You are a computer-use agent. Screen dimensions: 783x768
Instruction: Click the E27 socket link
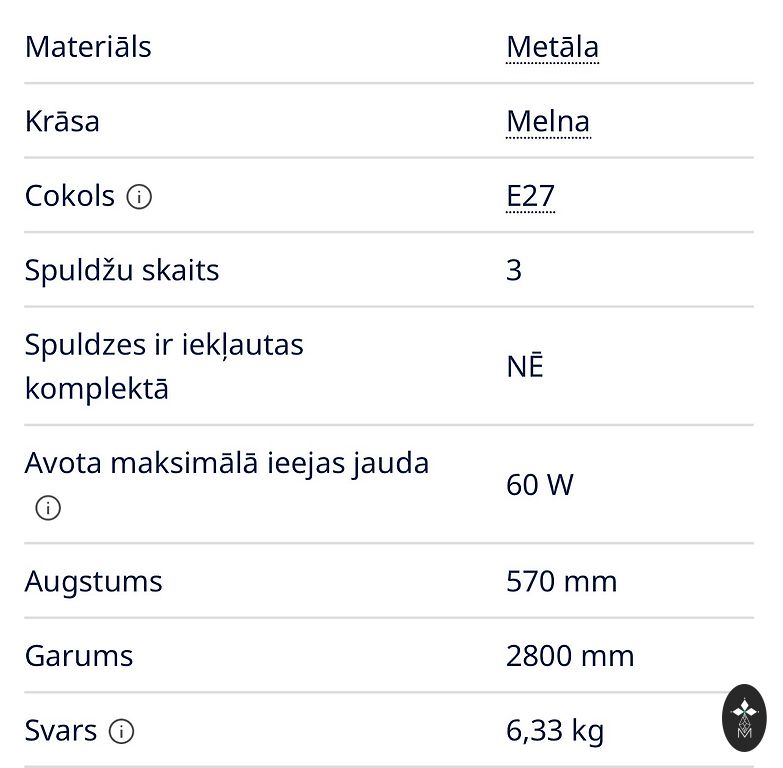[530, 196]
